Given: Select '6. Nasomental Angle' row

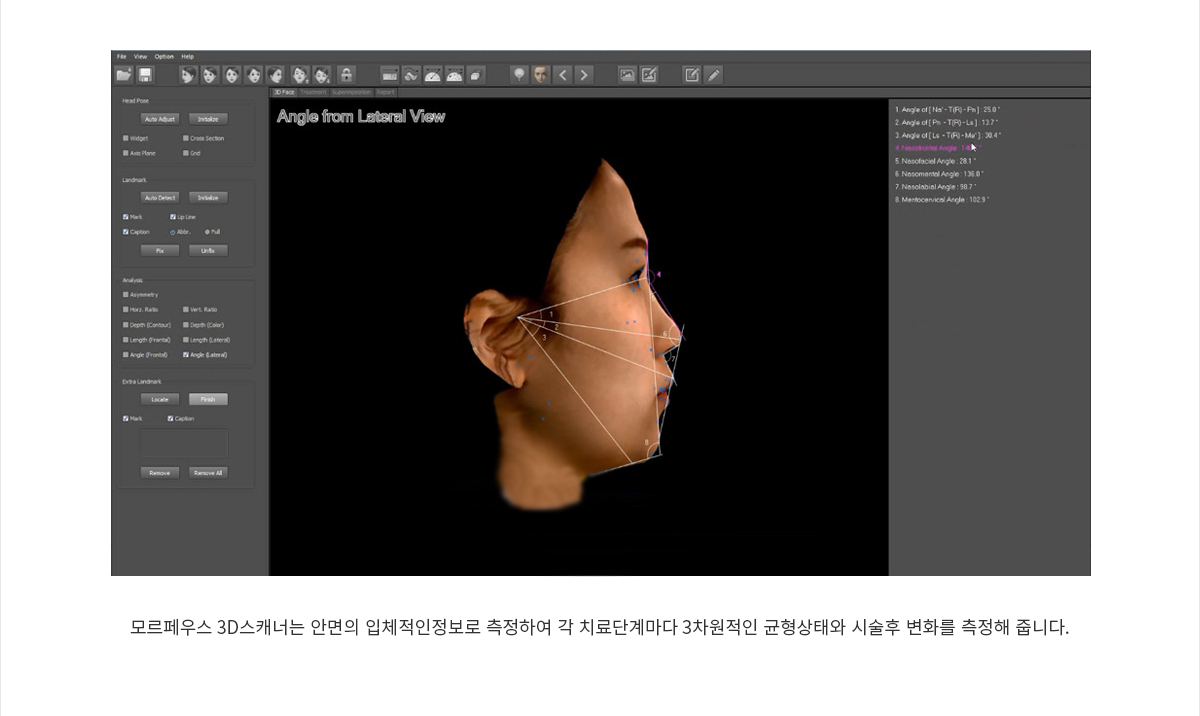Looking at the screenshot, I should tap(937, 173).
